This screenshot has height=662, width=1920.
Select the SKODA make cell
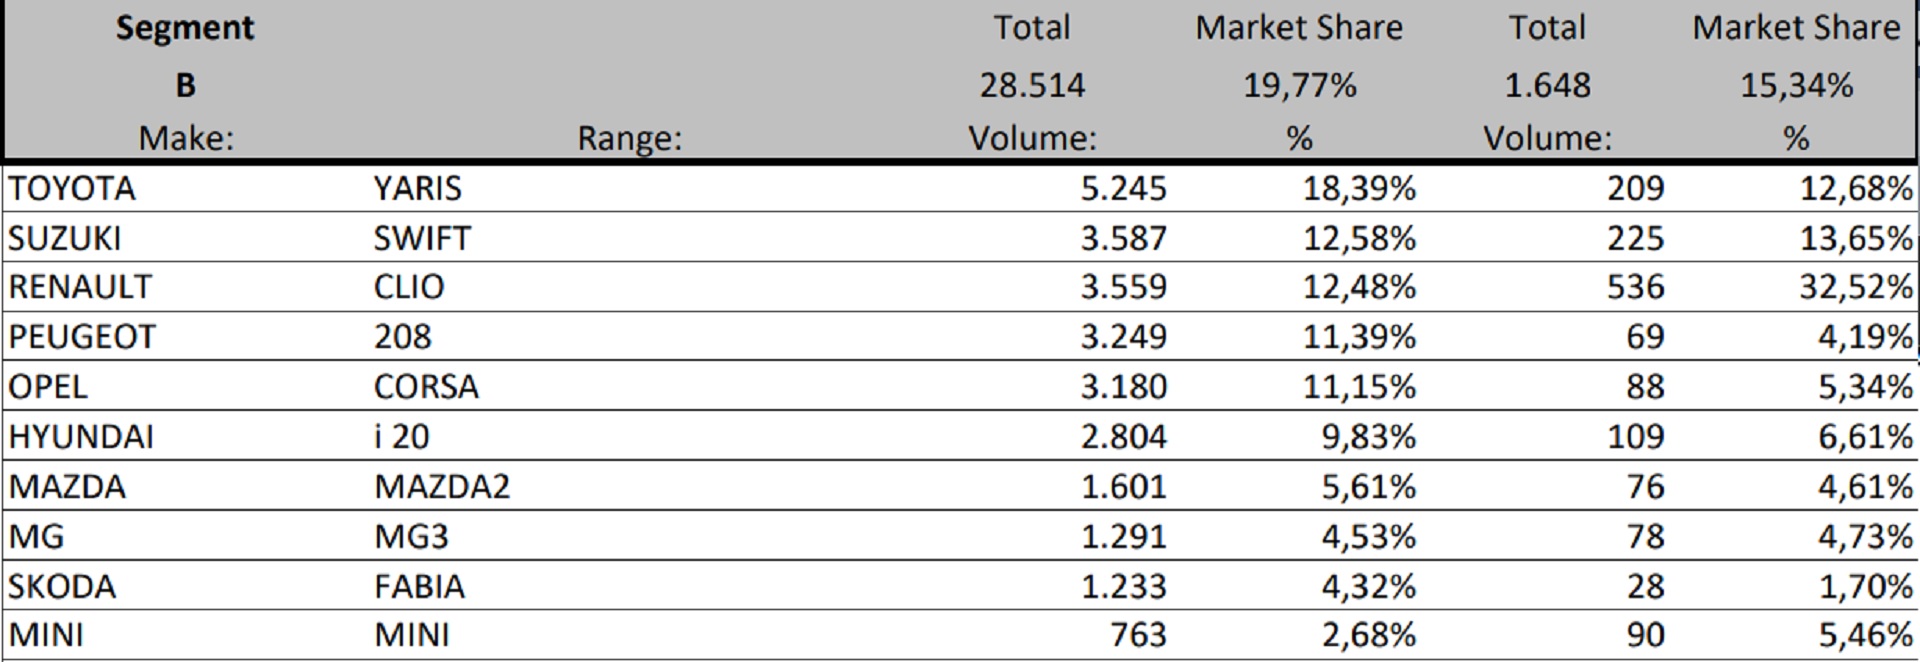[62, 586]
